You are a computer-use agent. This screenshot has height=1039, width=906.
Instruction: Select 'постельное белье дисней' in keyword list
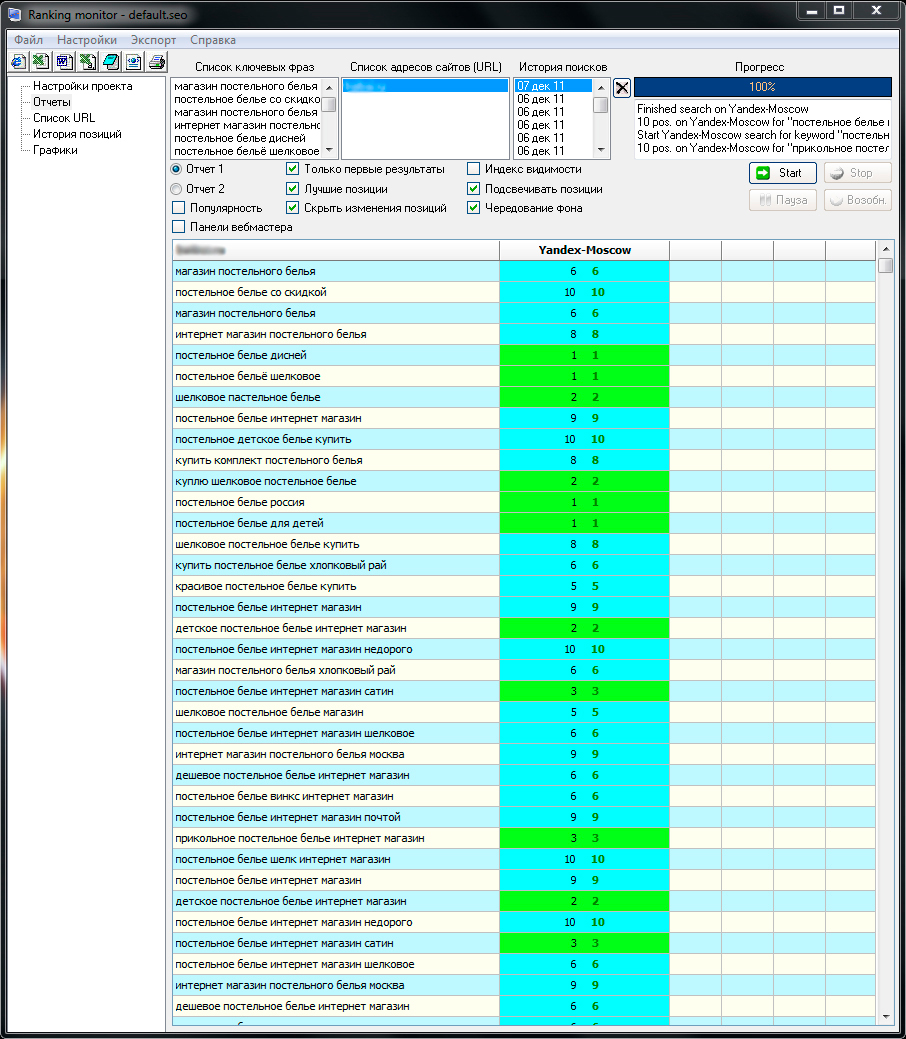coord(247,138)
